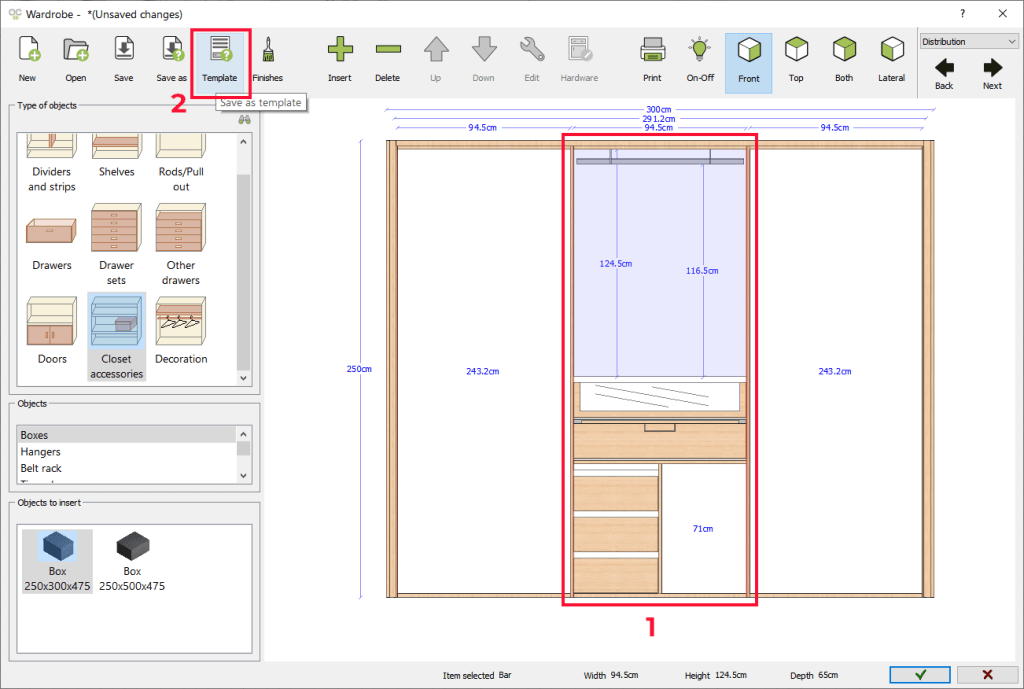Insert object with green plus icon
1024x689 pixels.
[x=340, y=59]
